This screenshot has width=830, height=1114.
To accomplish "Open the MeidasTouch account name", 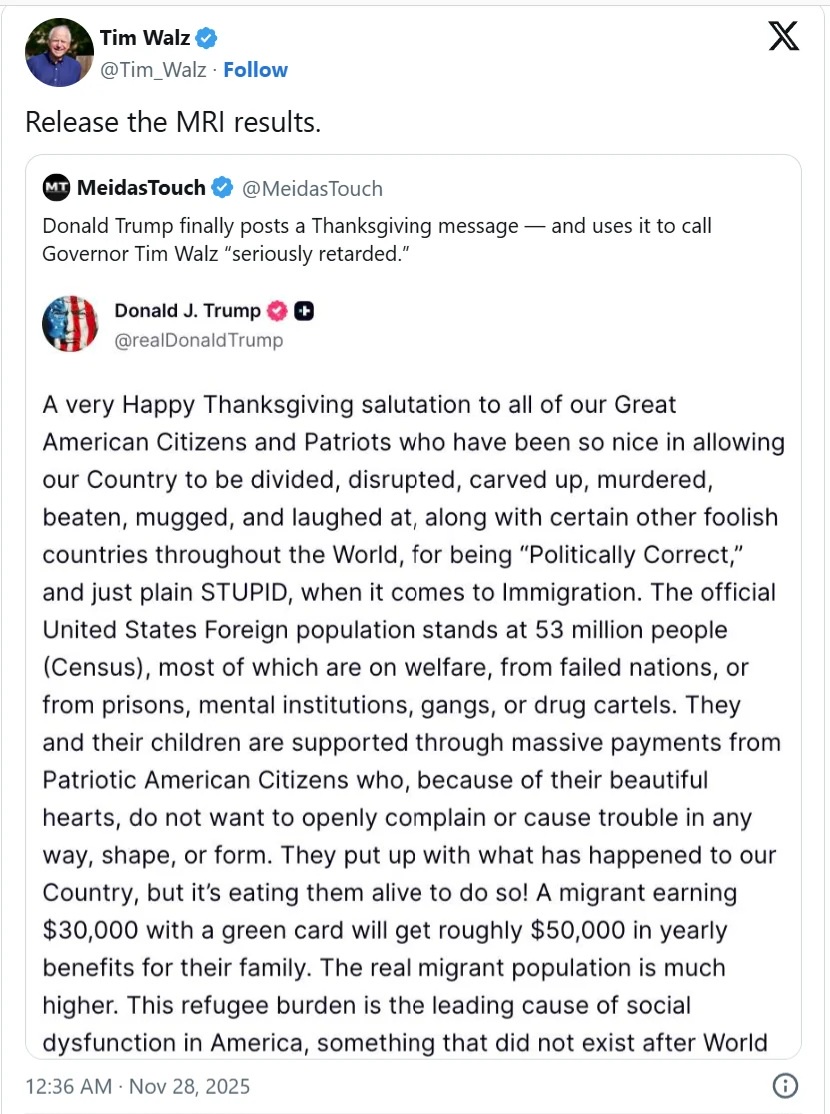I will click(141, 188).
